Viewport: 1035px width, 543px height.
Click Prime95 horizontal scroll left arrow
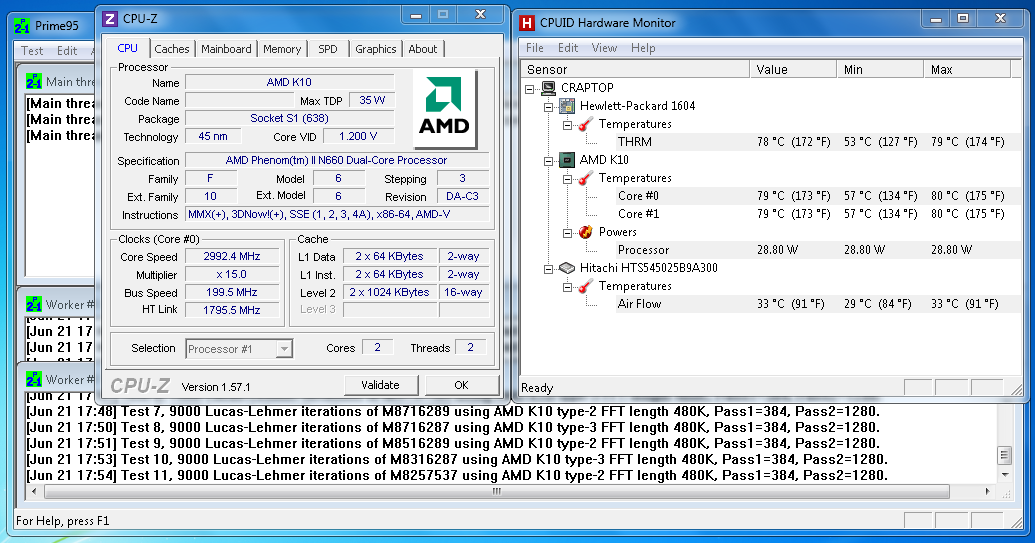click(x=34, y=492)
